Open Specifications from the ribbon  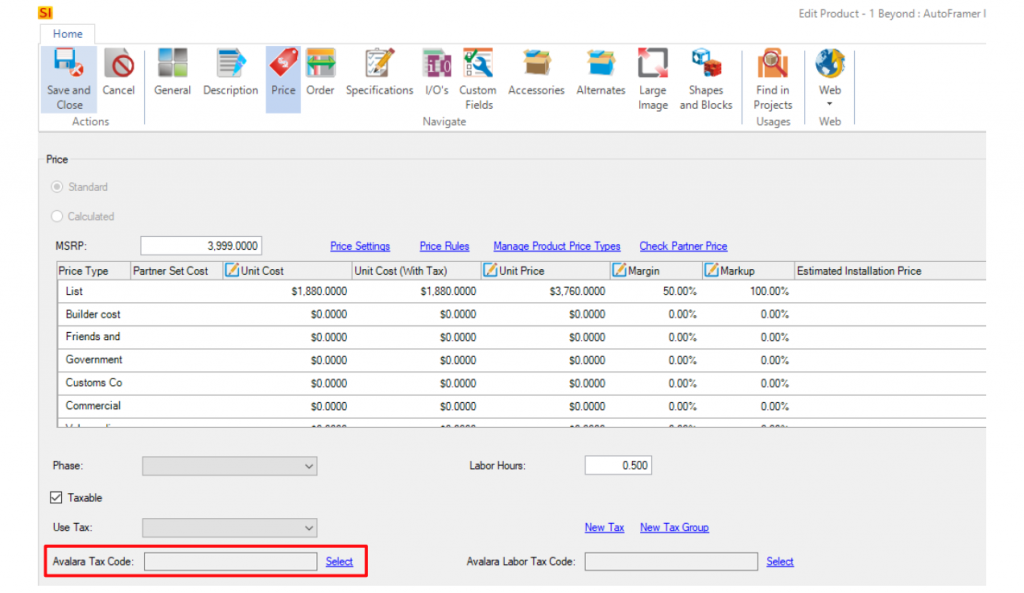(379, 72)
